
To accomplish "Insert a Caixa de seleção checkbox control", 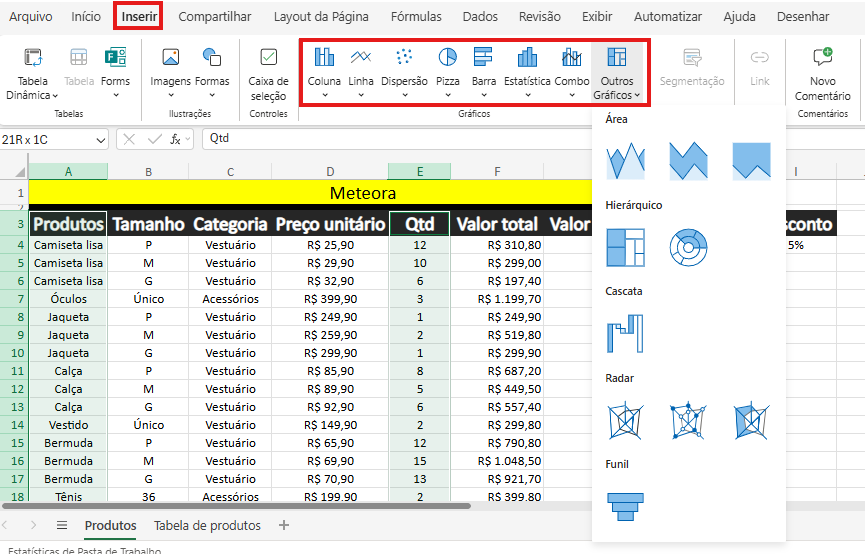I will click(269, 74).
